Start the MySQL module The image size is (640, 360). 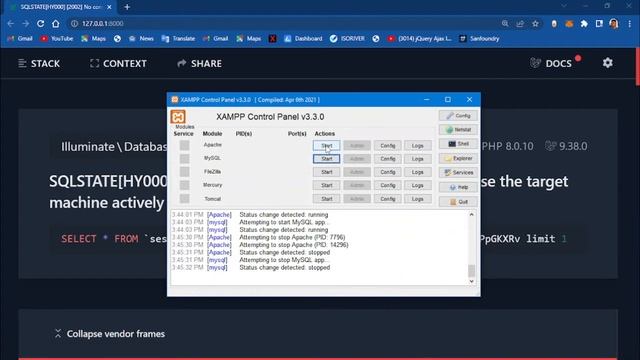(327, 159)
